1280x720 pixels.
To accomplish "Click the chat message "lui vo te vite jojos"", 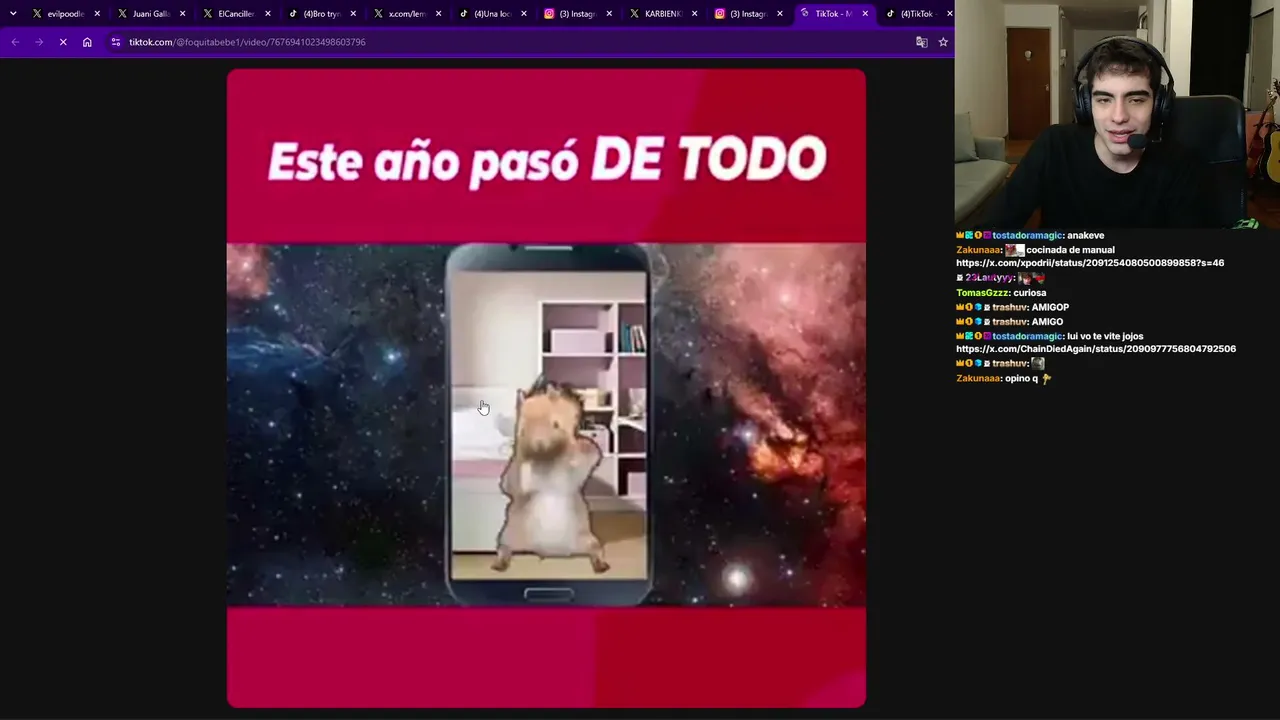I will pos(1105,337).
